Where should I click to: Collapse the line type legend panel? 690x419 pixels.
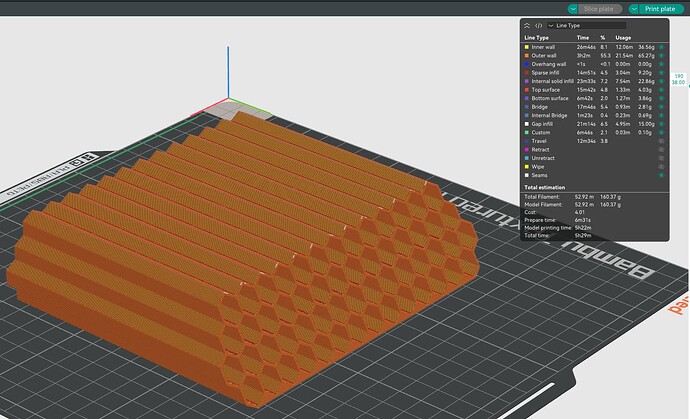(x=527, y=26)
